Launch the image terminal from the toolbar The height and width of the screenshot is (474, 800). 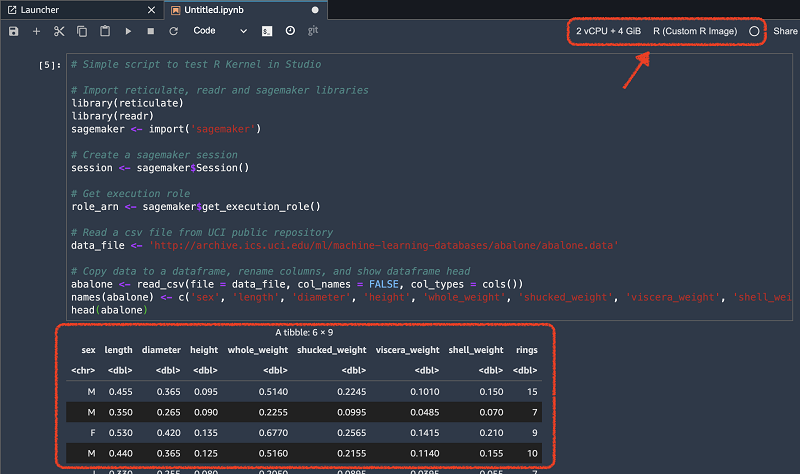point(267,31)
